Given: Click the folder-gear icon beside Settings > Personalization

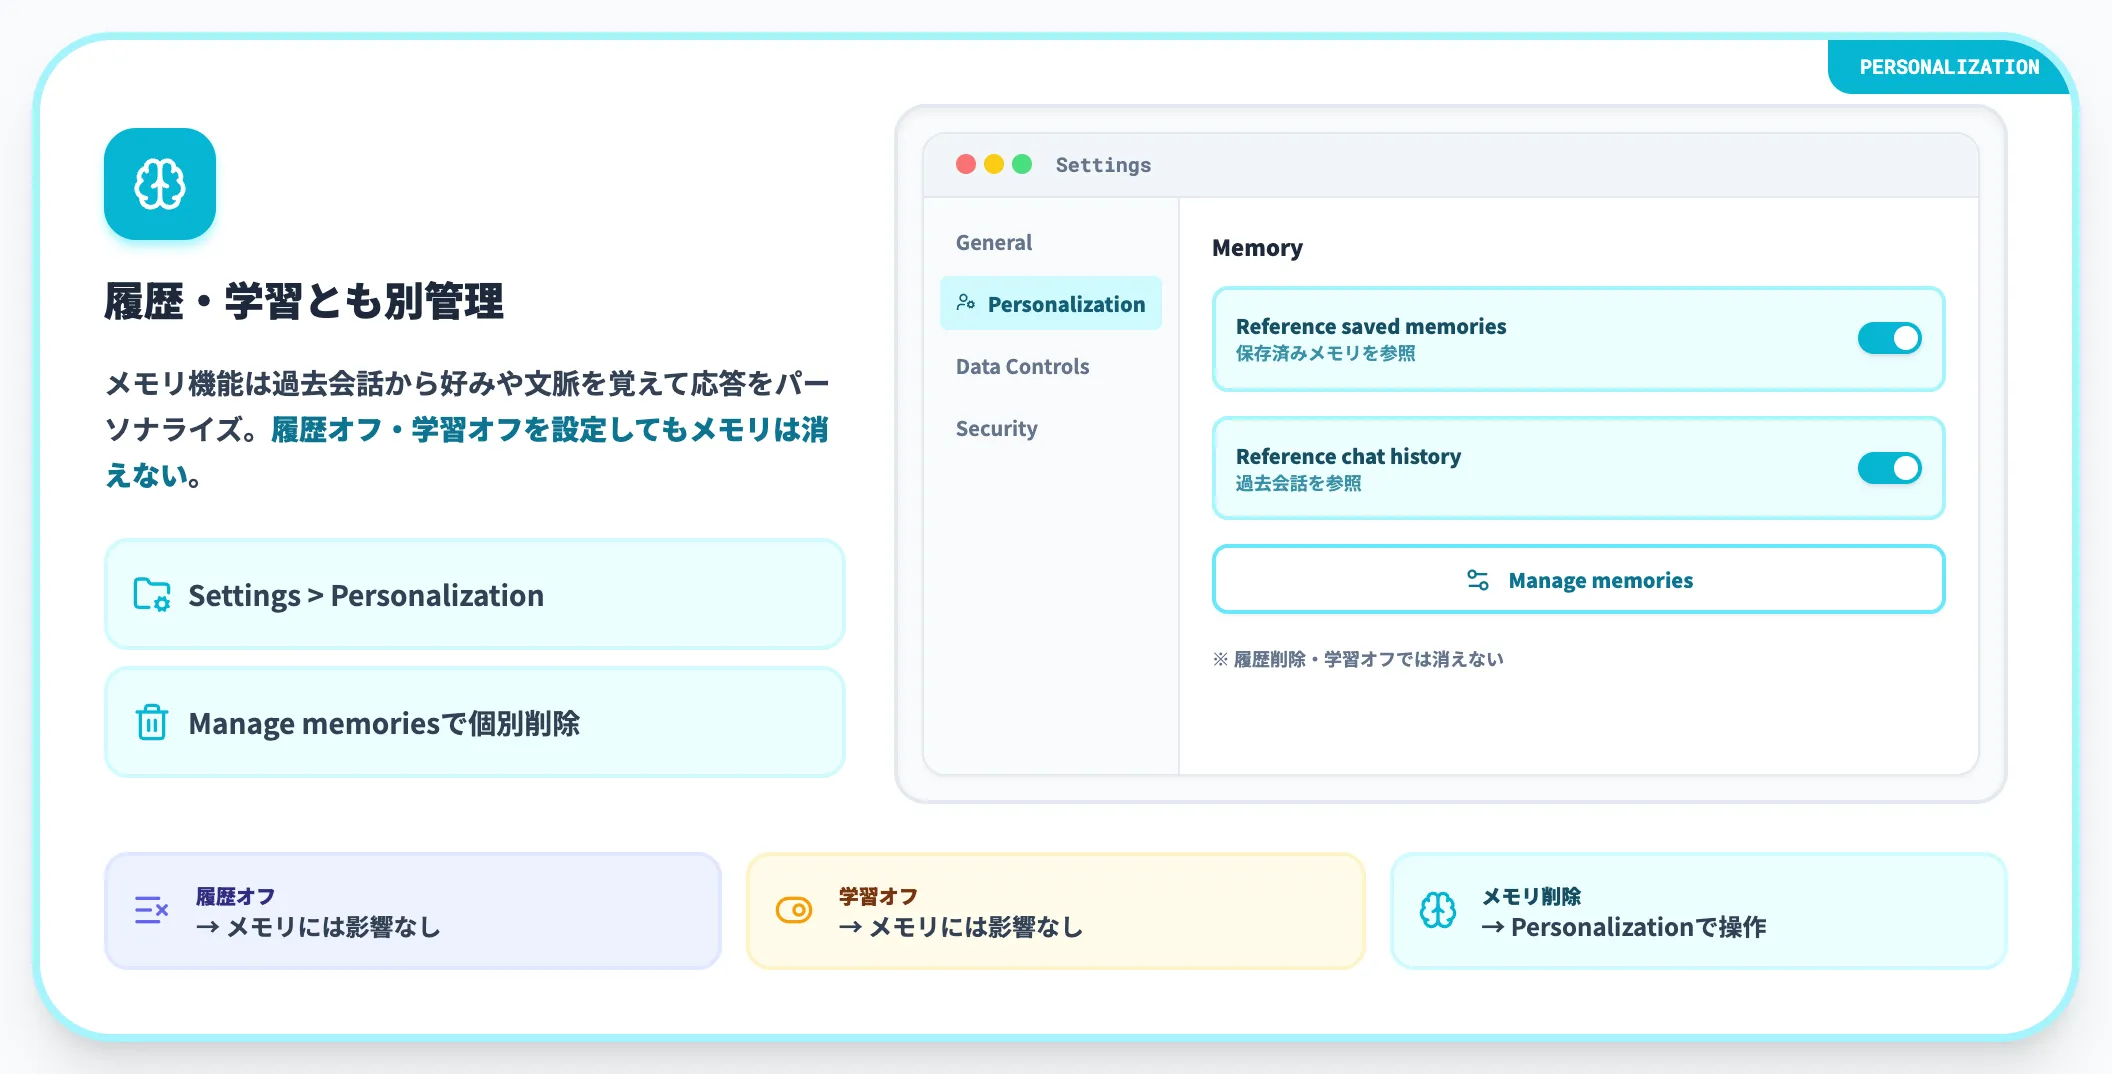Looking at the screenshot, I should point(152,595).
